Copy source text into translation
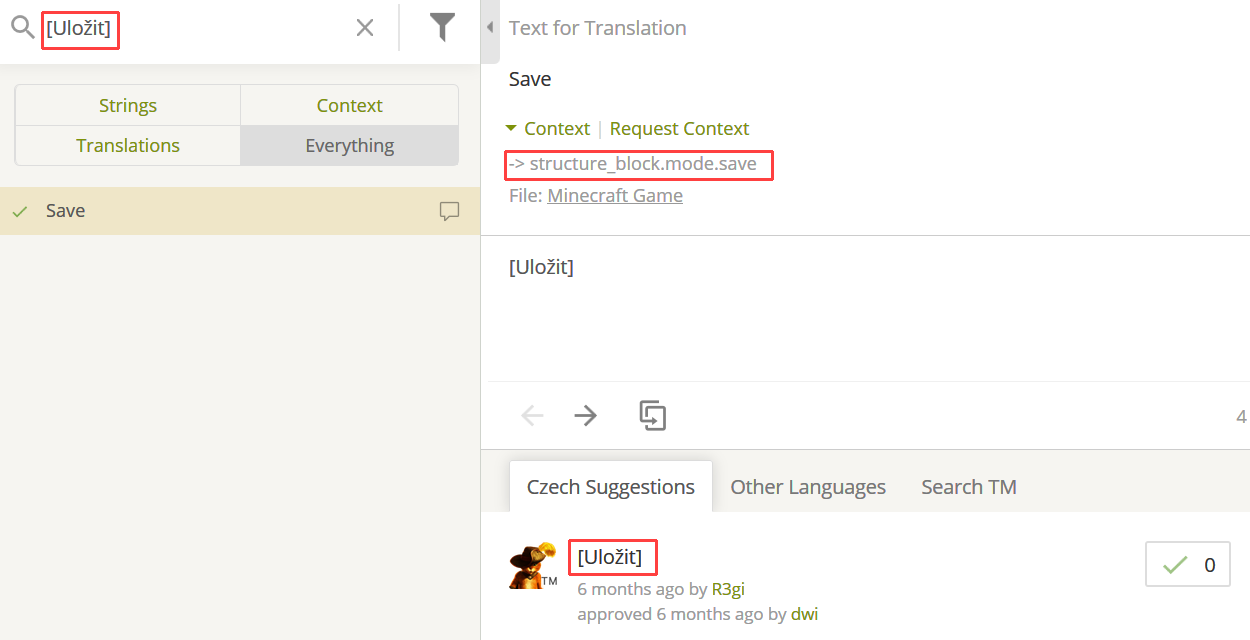The width and height of the screenshot is (1250, 640). [x=653, y=415]
